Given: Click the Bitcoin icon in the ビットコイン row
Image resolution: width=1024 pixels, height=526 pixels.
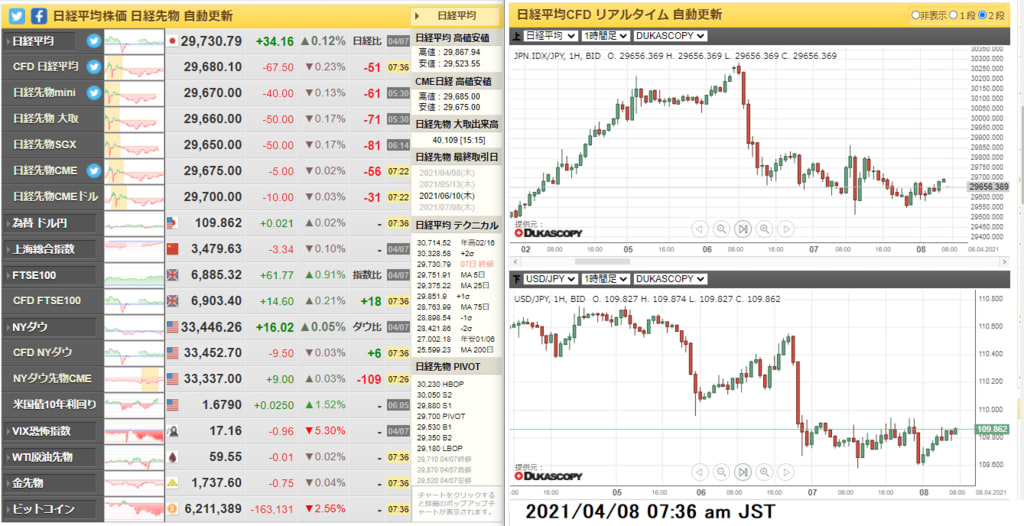Looking at the screenshot, I should tap(172, 509).
